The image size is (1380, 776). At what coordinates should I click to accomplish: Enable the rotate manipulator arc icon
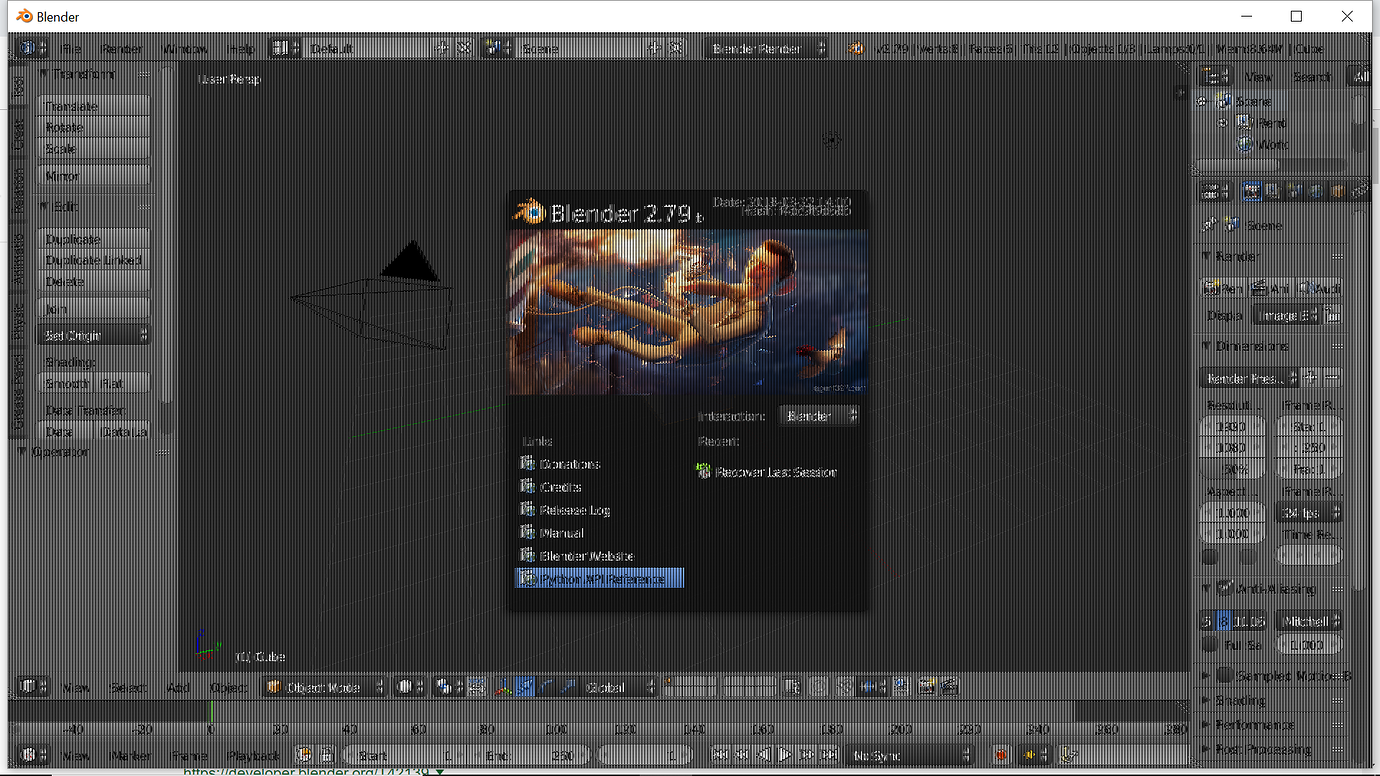click(x=547, y=687)
